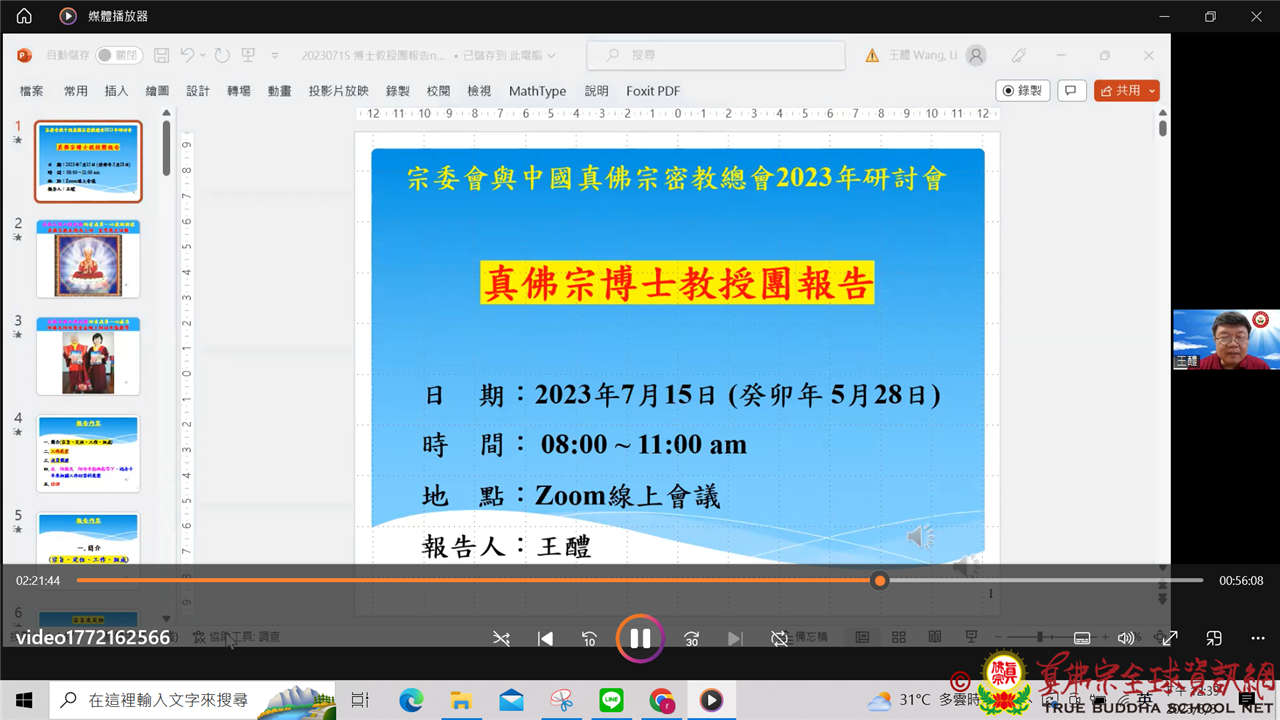Screen dimensions: 1280x720
Task: Open the more options ellipsis menu
Action: click(x=1258, y=638)
